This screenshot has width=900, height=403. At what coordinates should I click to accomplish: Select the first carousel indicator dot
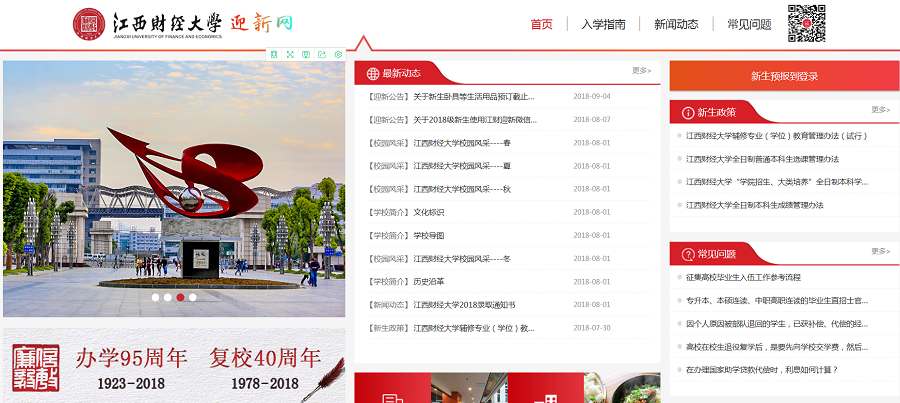point(155,297)
